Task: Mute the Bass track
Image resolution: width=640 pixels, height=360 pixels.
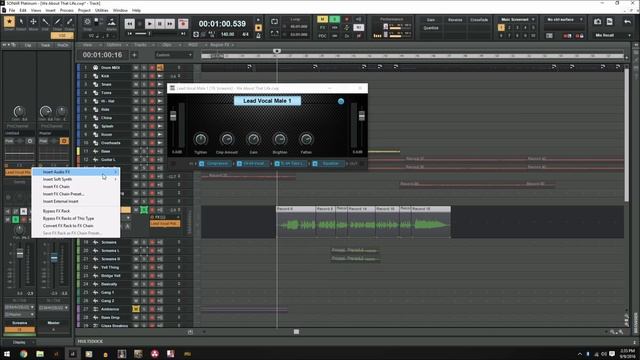Action: (x=136, y=151)
